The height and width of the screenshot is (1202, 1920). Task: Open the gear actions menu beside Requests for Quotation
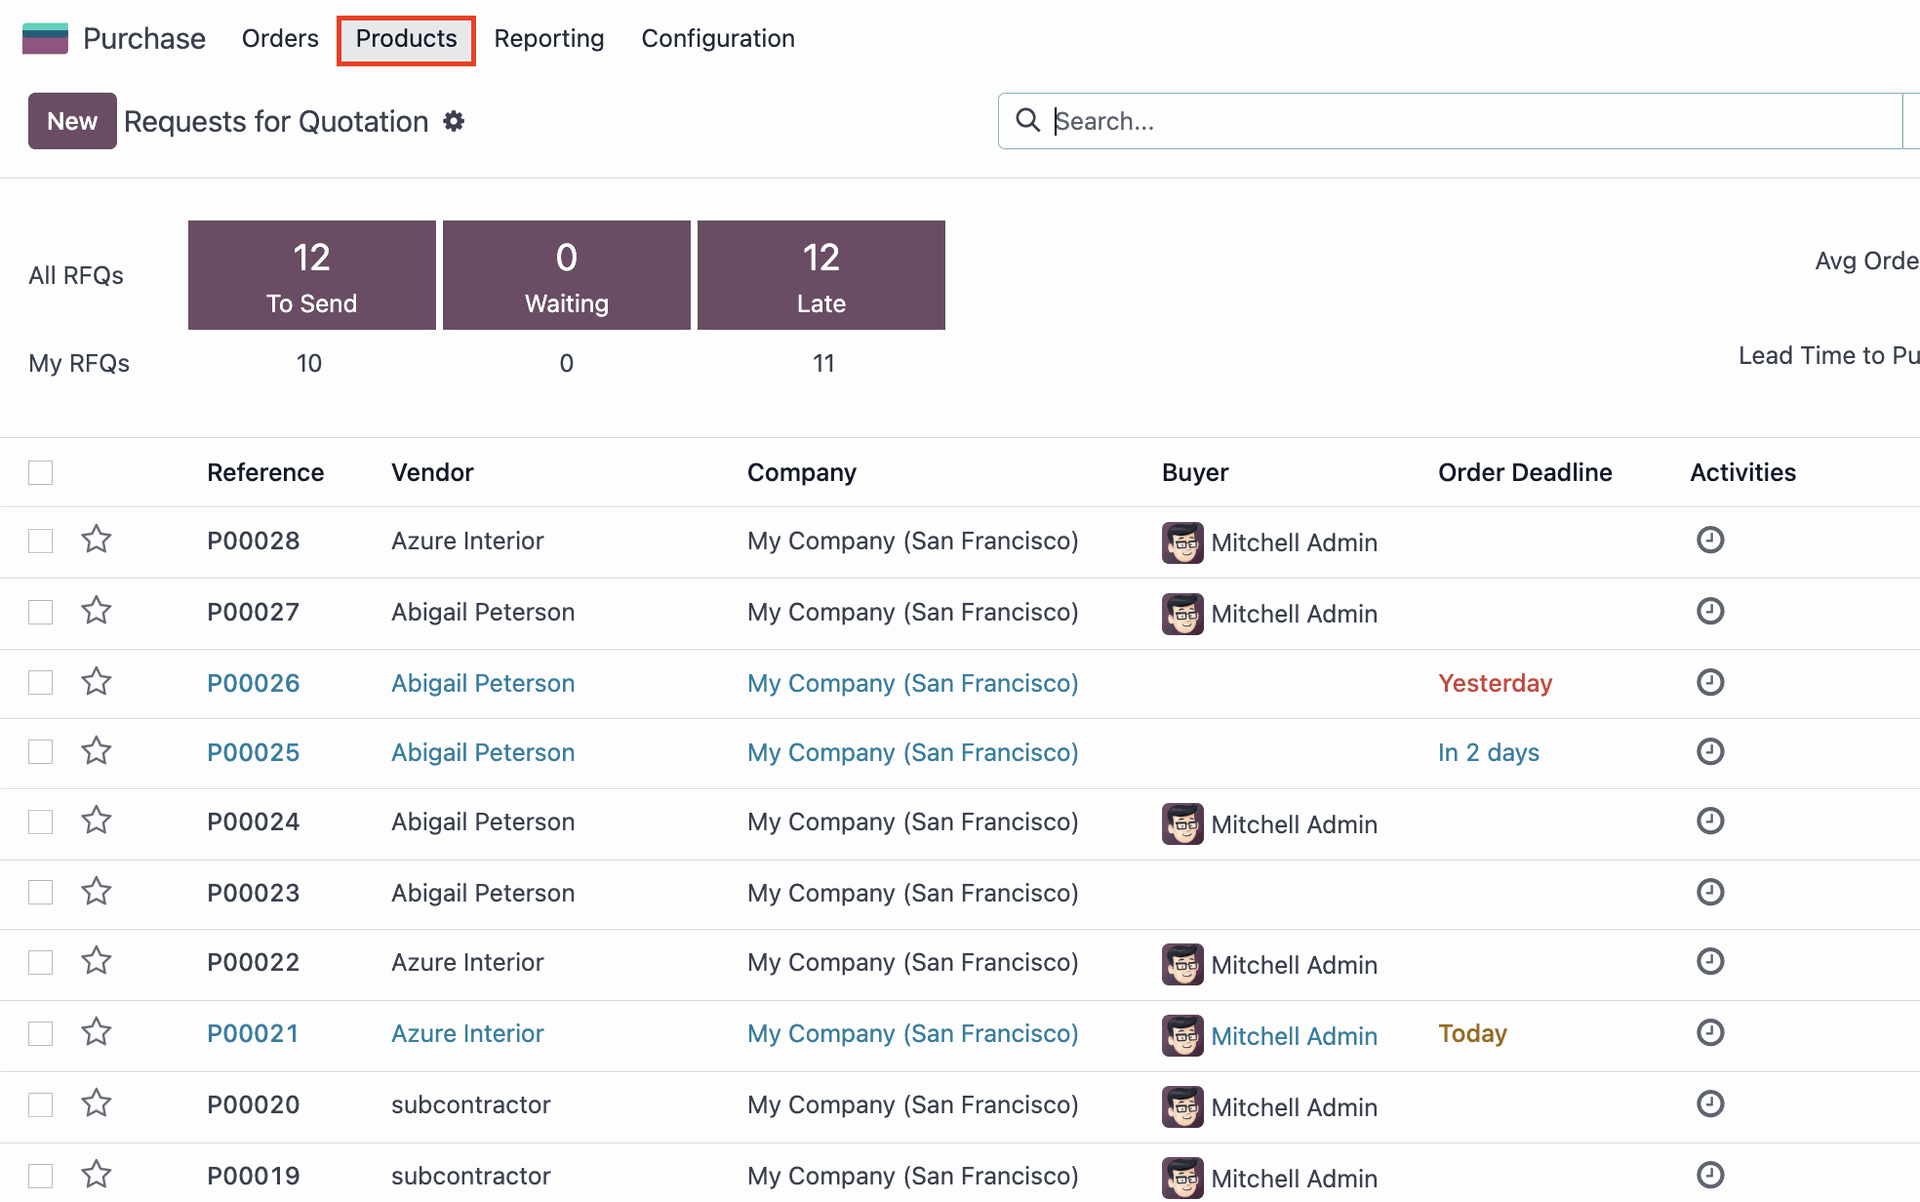[x=454, y=121]
